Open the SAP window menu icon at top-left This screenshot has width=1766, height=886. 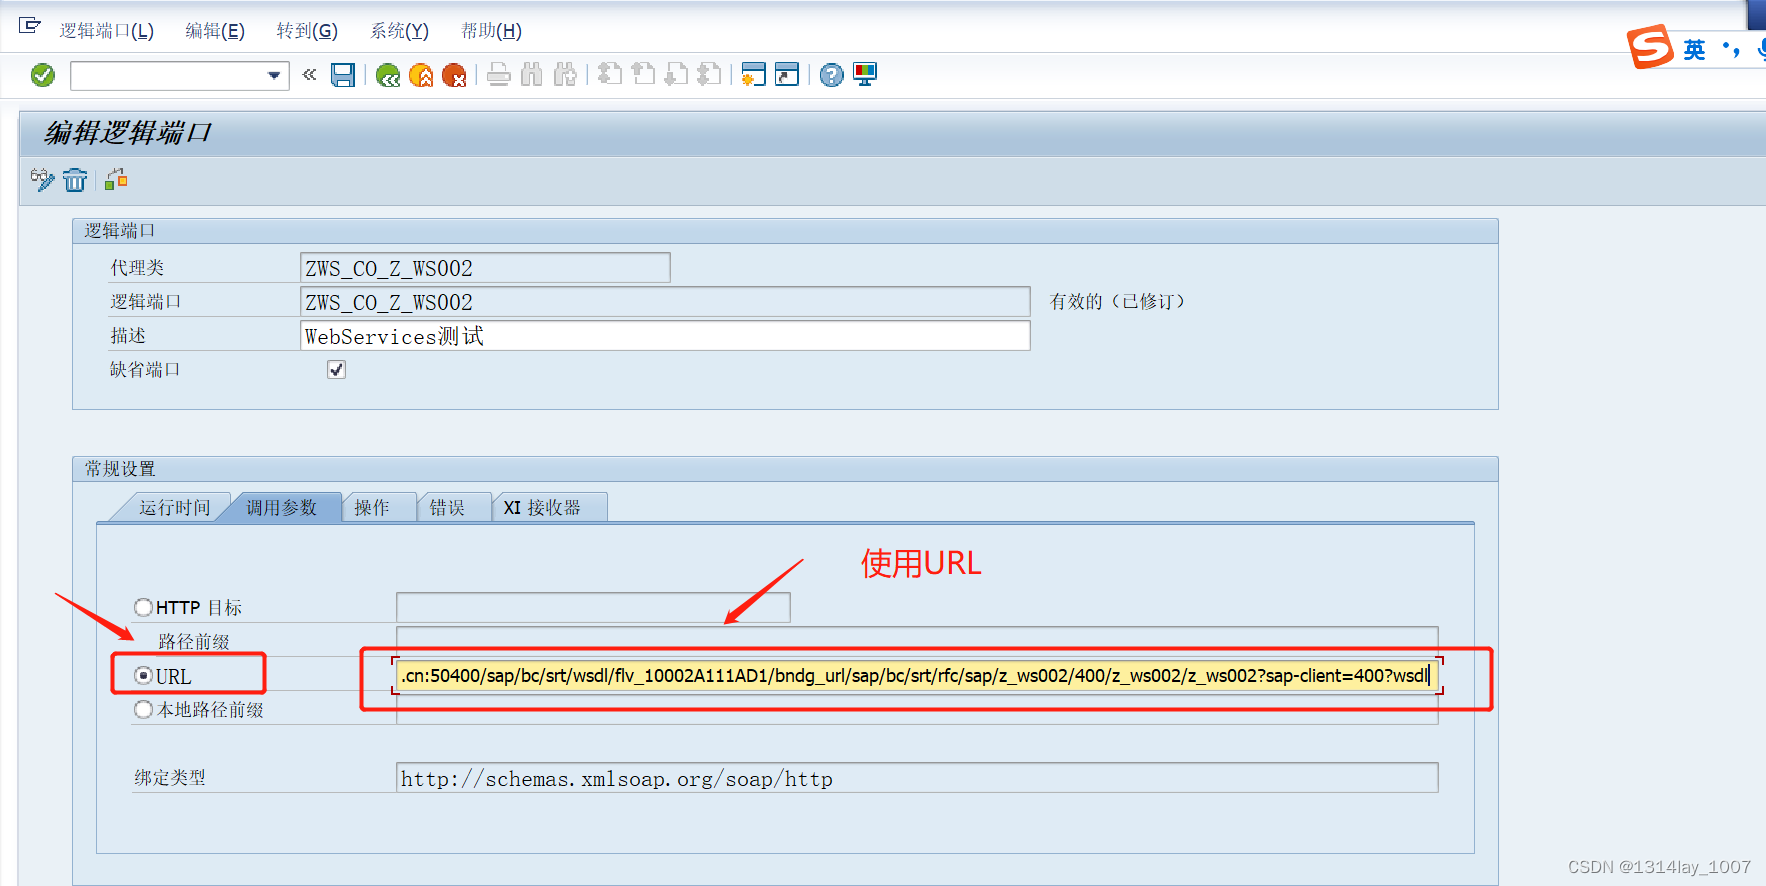tap(30, 26)
